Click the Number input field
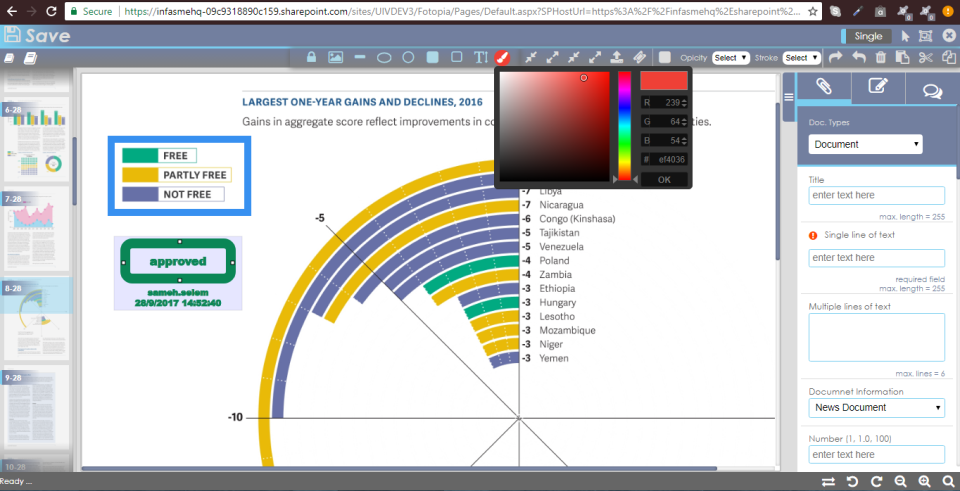Image resolution: width=960 pixels, height=491 pixels. (876, 454)
